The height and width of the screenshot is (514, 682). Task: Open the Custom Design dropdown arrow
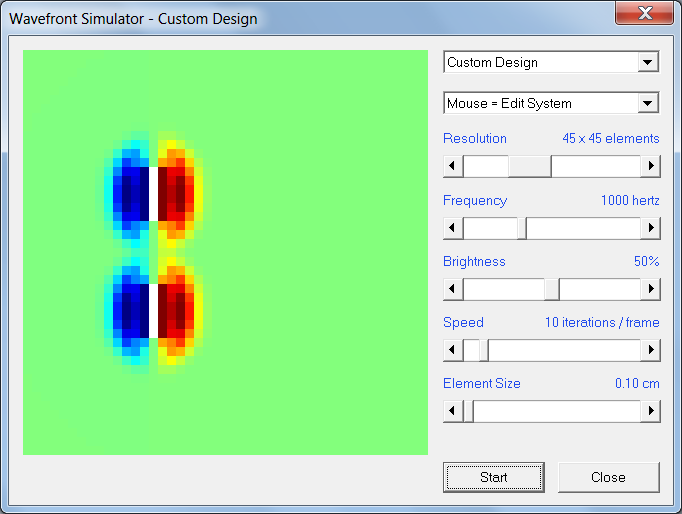[x=648, y=62]
